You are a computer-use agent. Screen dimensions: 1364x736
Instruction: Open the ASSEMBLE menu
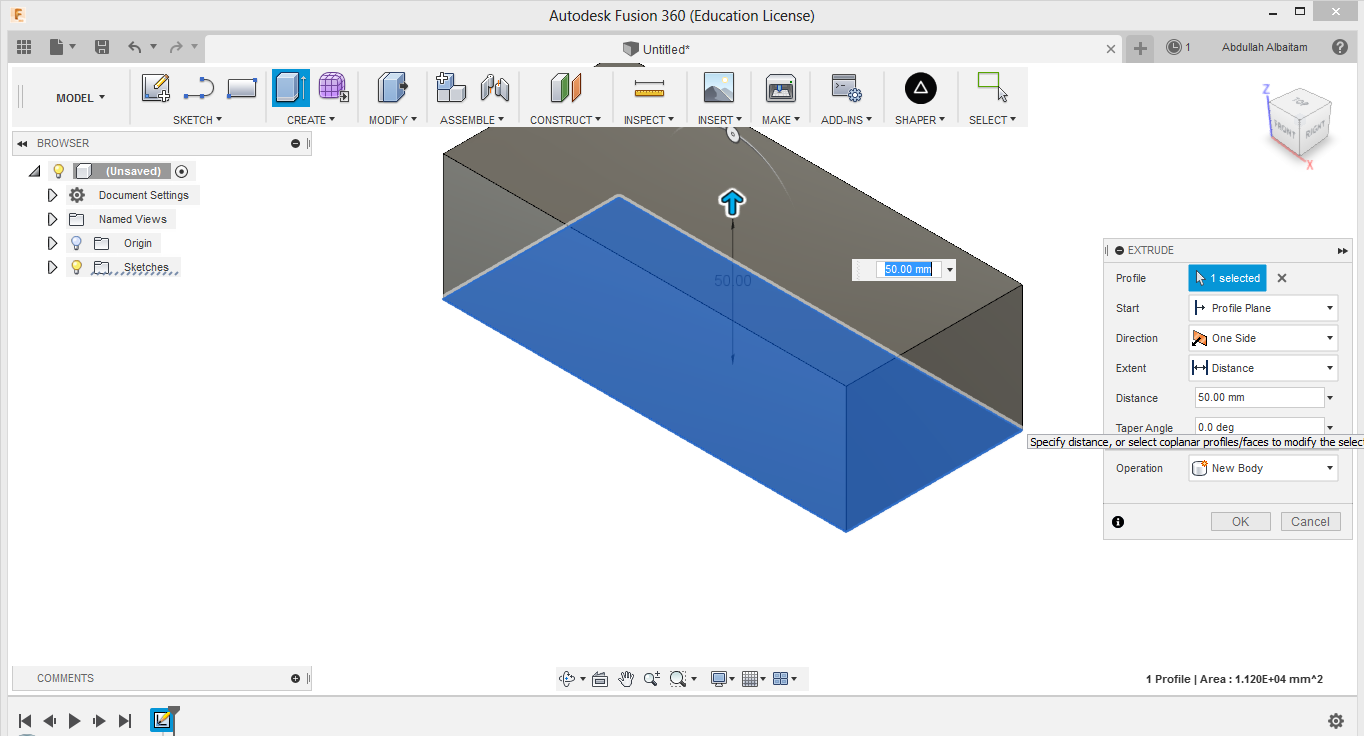[472, 120]
